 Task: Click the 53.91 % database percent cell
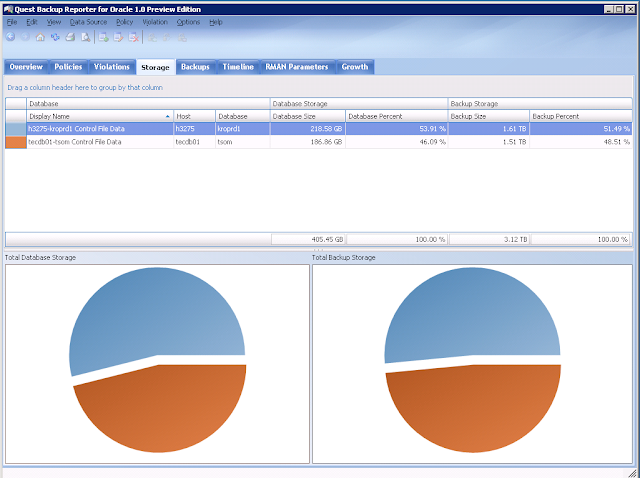click(x=396, y=129)
